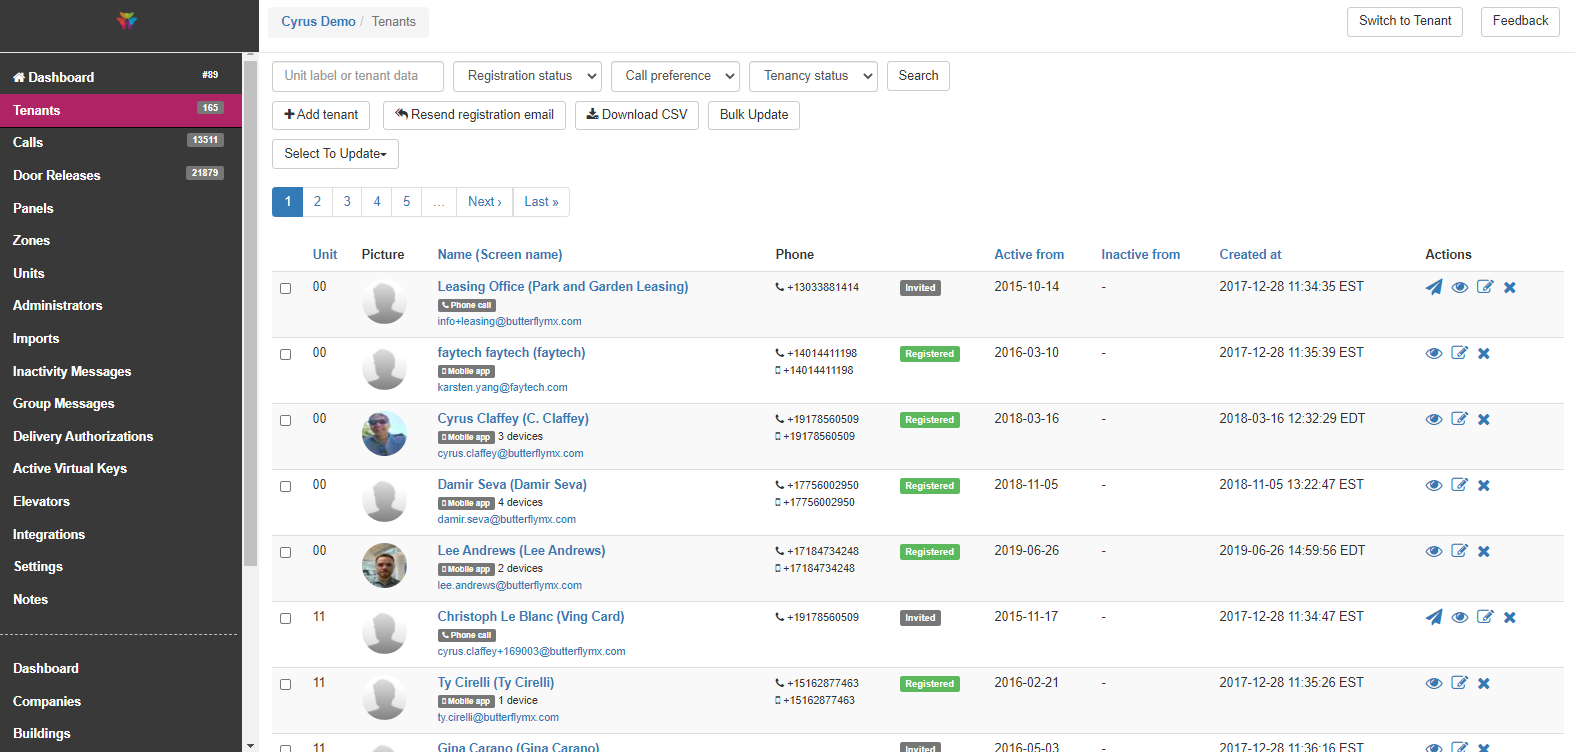The image size is (1575, 752).
Task: Edit icon for faytech faytech row
Action: click(x=1459, y=353)
